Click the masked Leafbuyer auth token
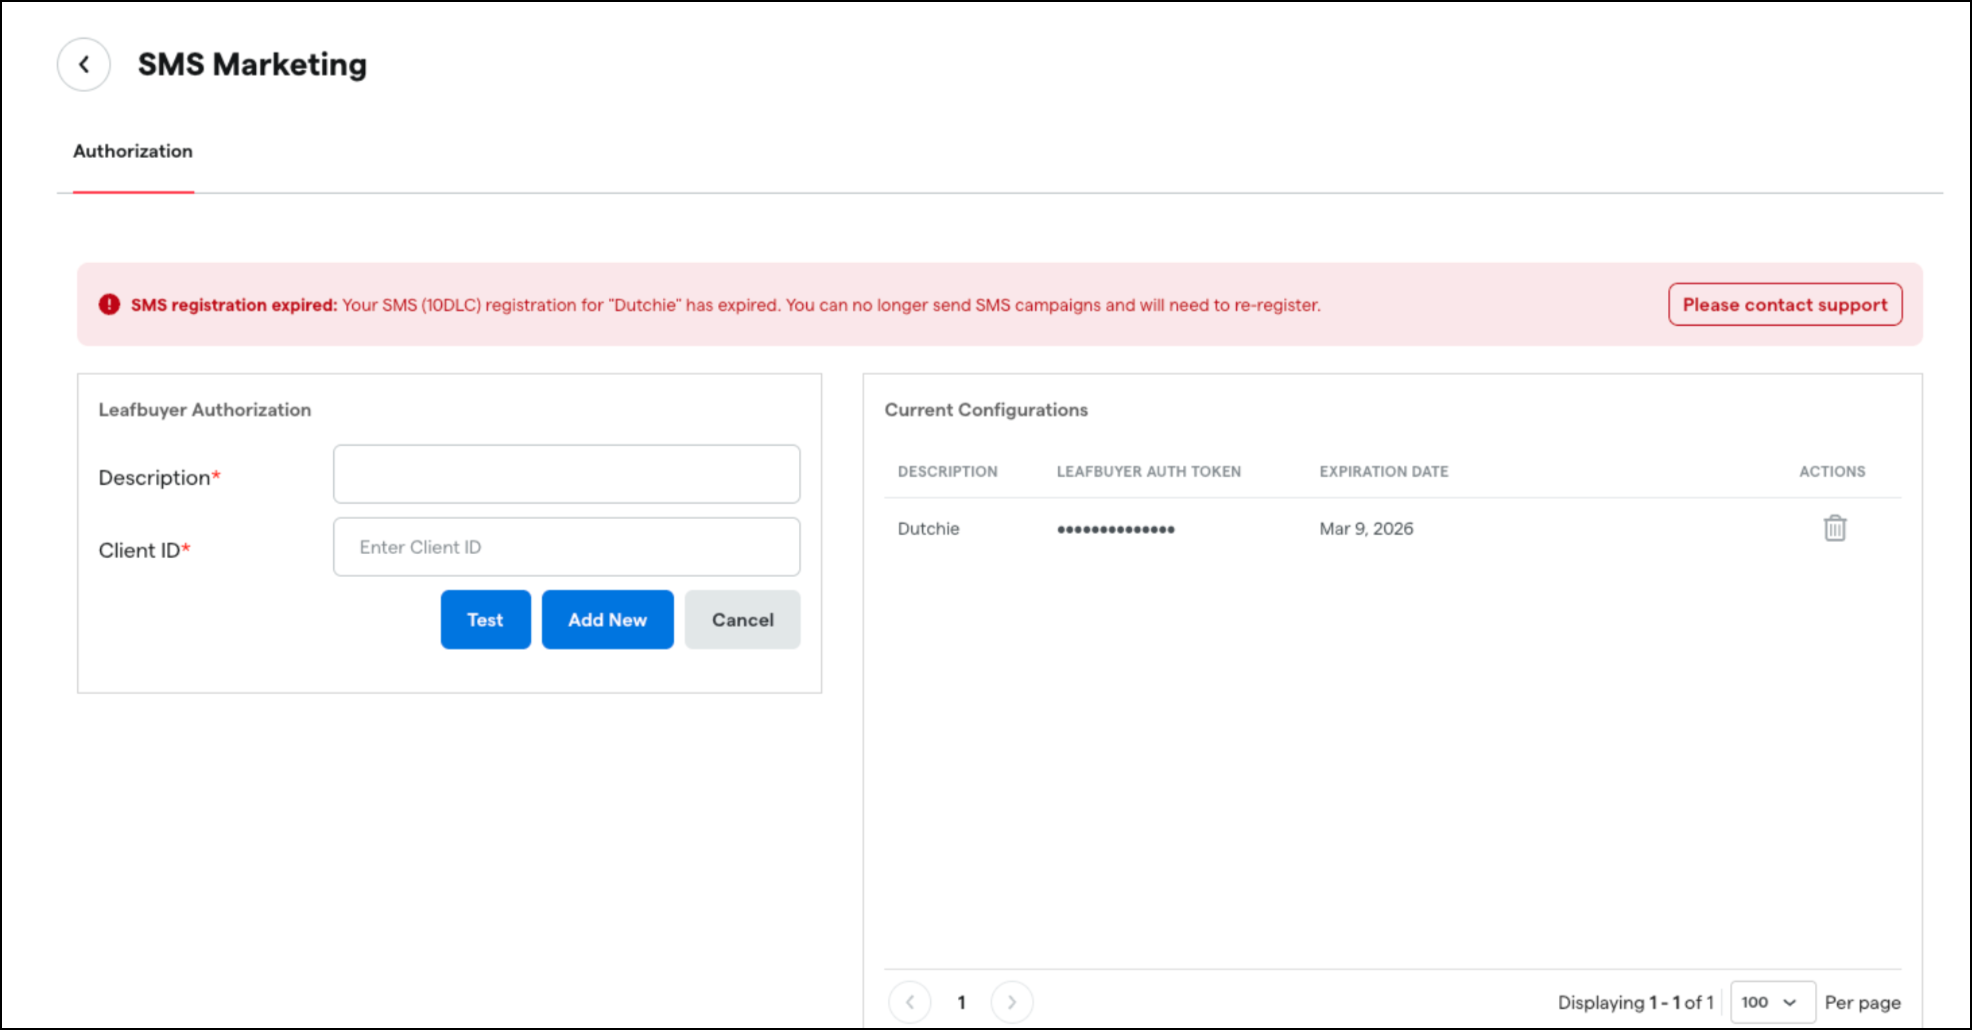Viewport: 1972px width, 1030px height. pyautogui.click(x=1116, y=529)
